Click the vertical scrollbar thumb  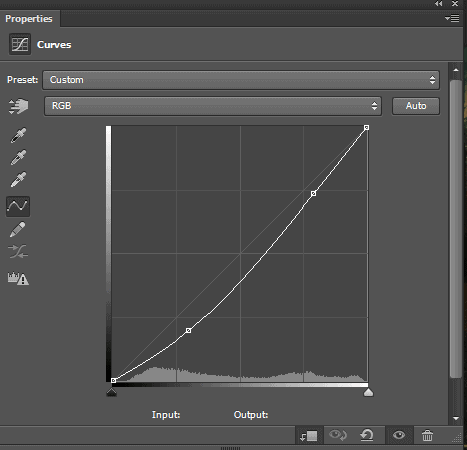(x=456, y=229)
